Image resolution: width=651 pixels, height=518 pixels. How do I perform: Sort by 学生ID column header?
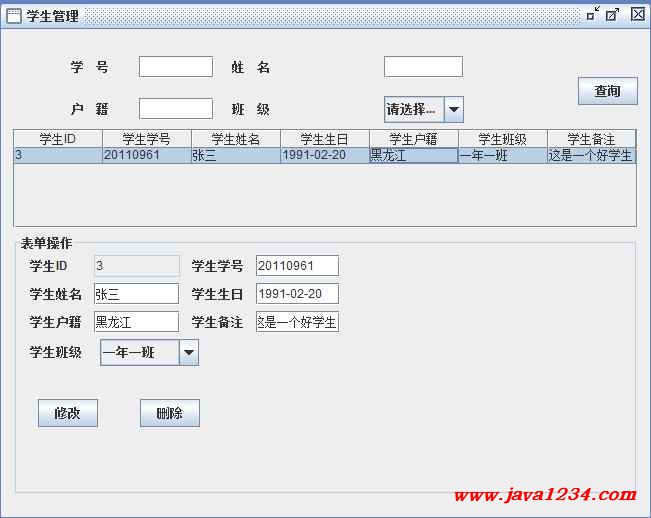57,139
